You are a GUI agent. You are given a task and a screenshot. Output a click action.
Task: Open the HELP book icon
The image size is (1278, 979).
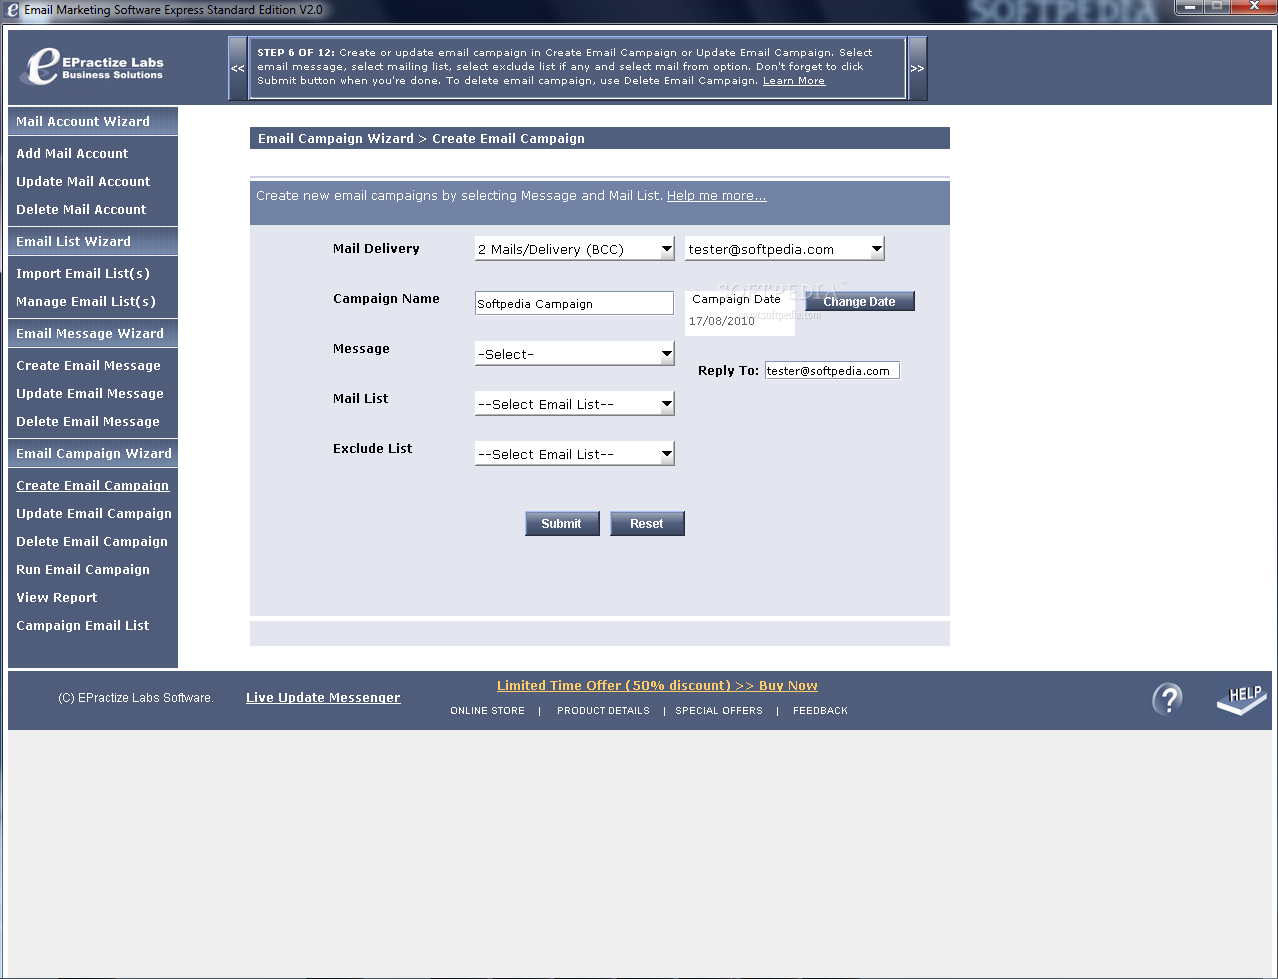tap(1241, 699)
